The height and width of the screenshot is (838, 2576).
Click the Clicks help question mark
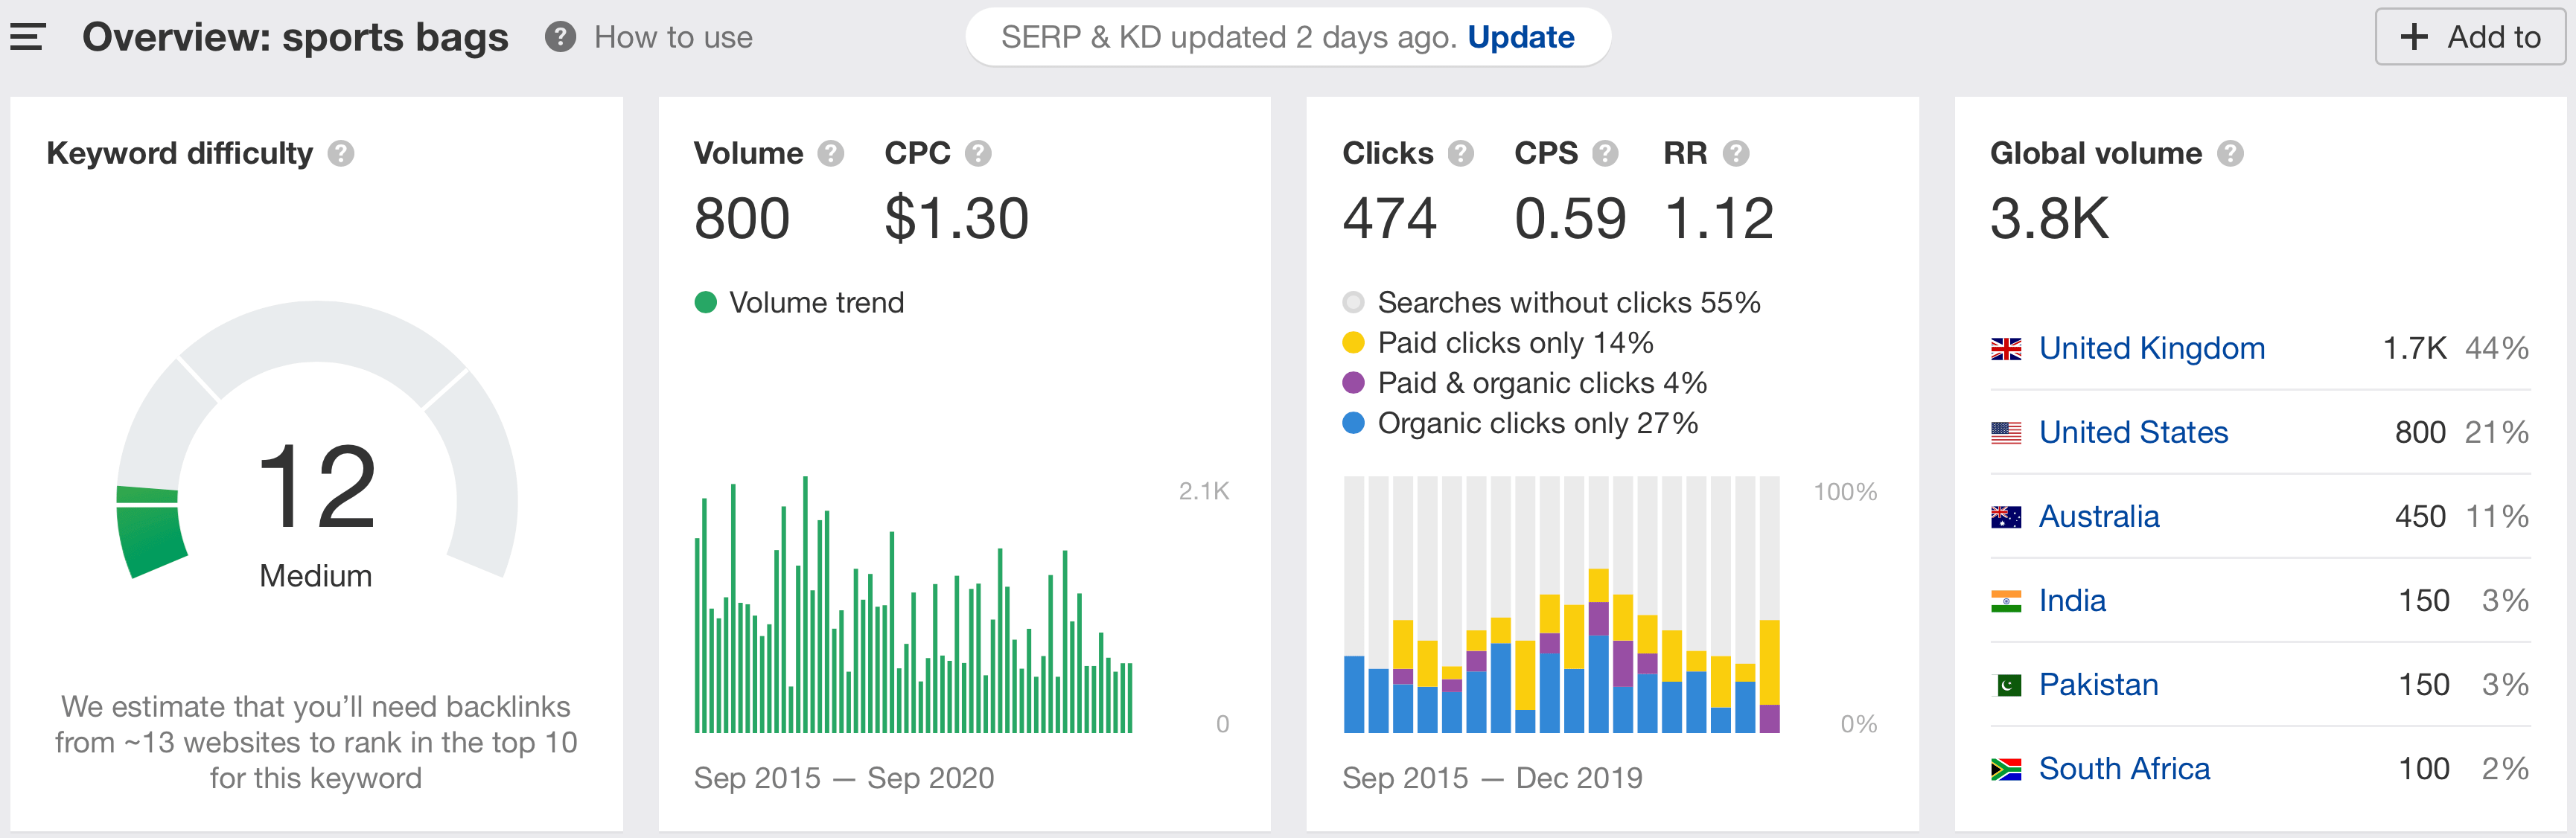[x=1460, y=153]
